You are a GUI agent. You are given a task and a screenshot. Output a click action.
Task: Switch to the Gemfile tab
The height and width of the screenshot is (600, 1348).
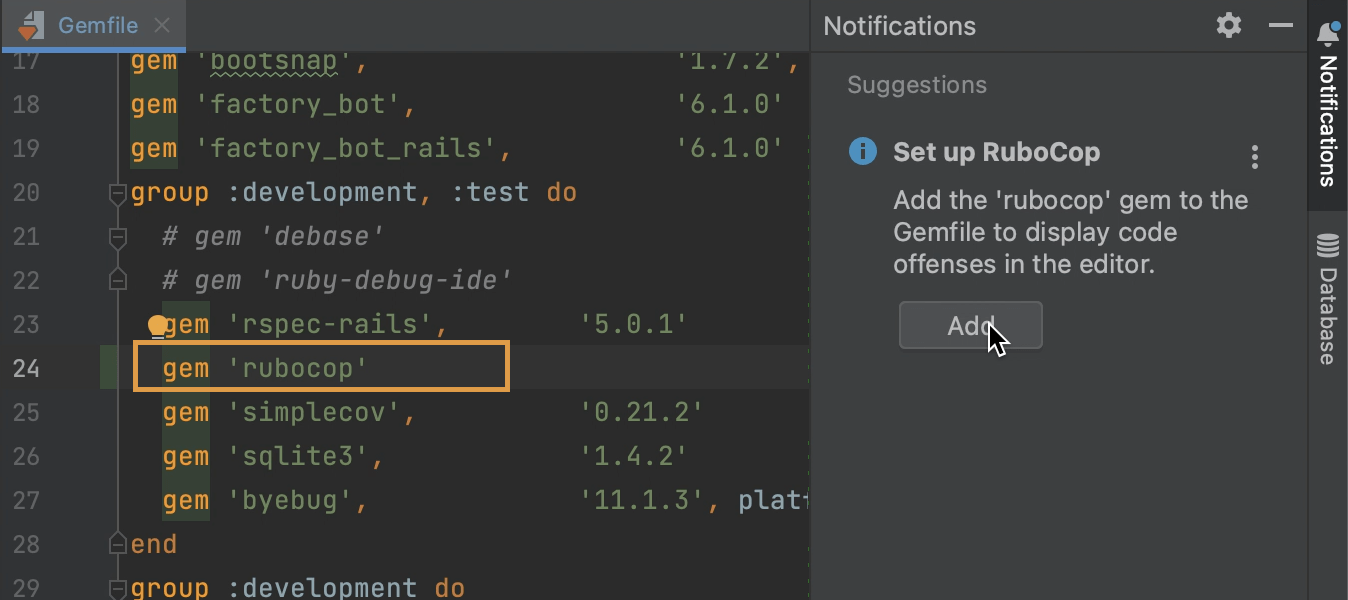pyautogui.click(x=98, y=26)
